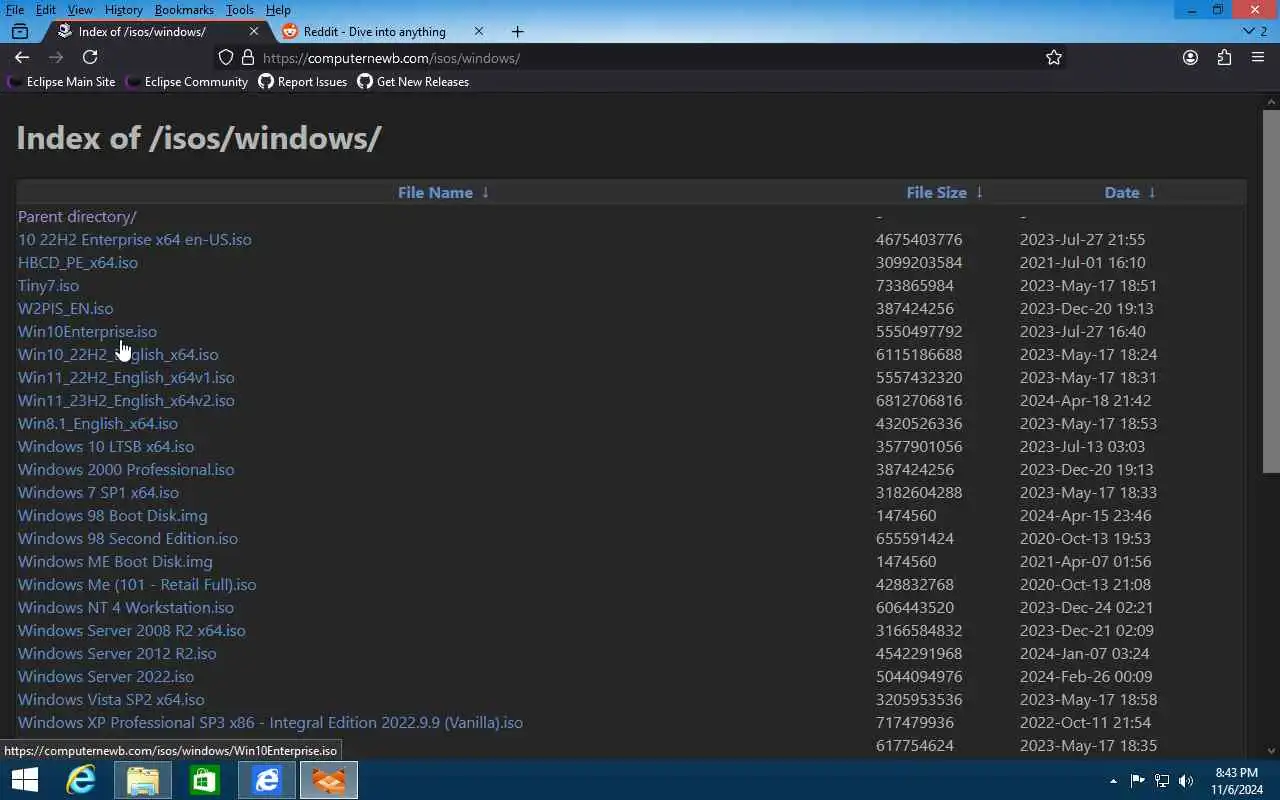
Task: Click the URL address bar
Action: pyautogui.click(x=640, y=58)
